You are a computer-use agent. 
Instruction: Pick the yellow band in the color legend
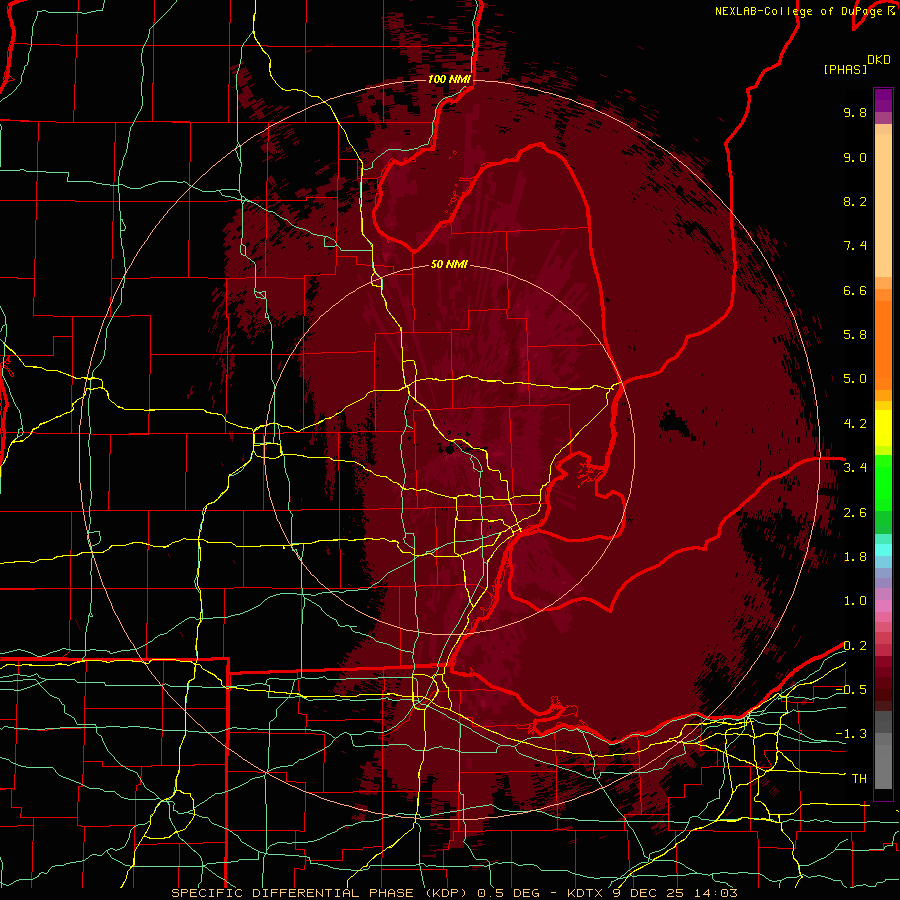click(x=883, y=428)
